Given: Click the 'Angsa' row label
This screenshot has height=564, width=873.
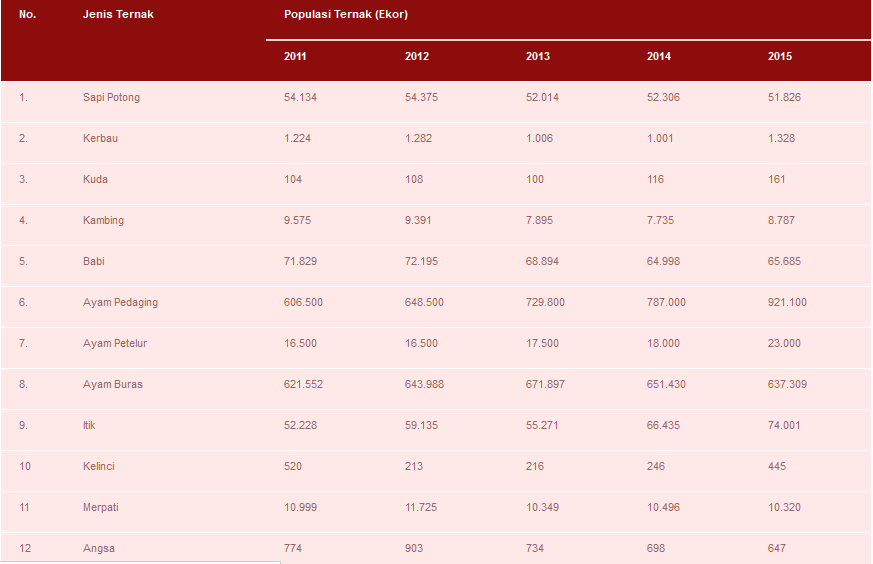Looking at the screenshot, I should (99, 548).
